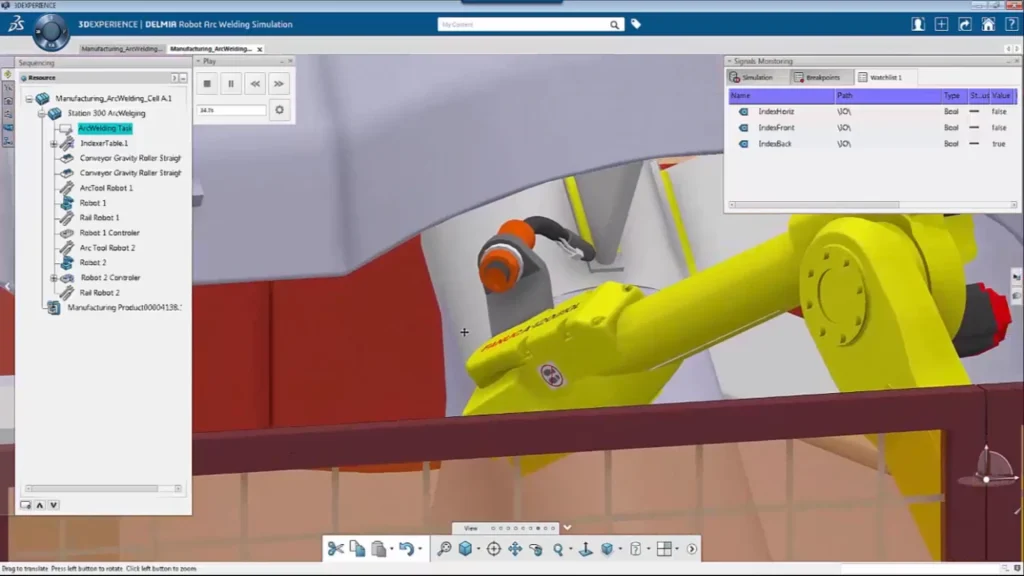This screenshot has width=1024, height=576.
Task: Click the Share arrow icon
Action: point(964,24)
